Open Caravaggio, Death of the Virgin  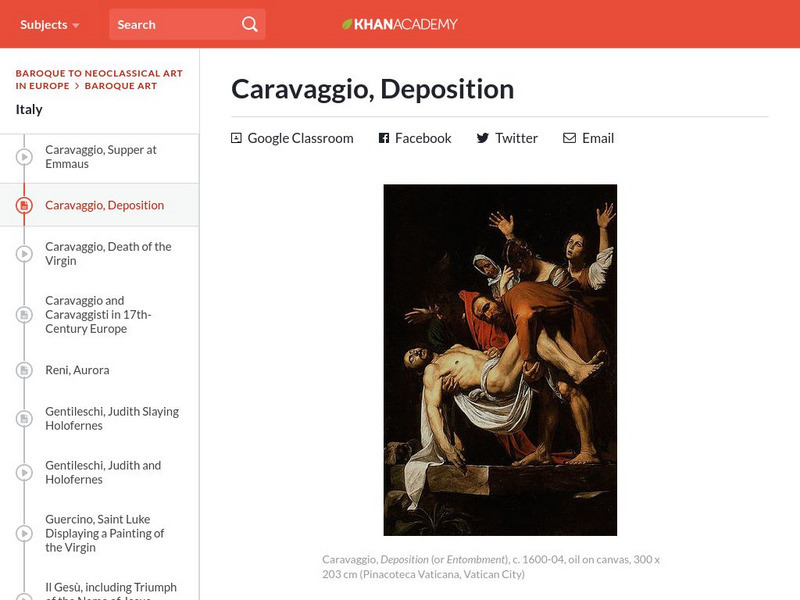(x=108, y=254)
